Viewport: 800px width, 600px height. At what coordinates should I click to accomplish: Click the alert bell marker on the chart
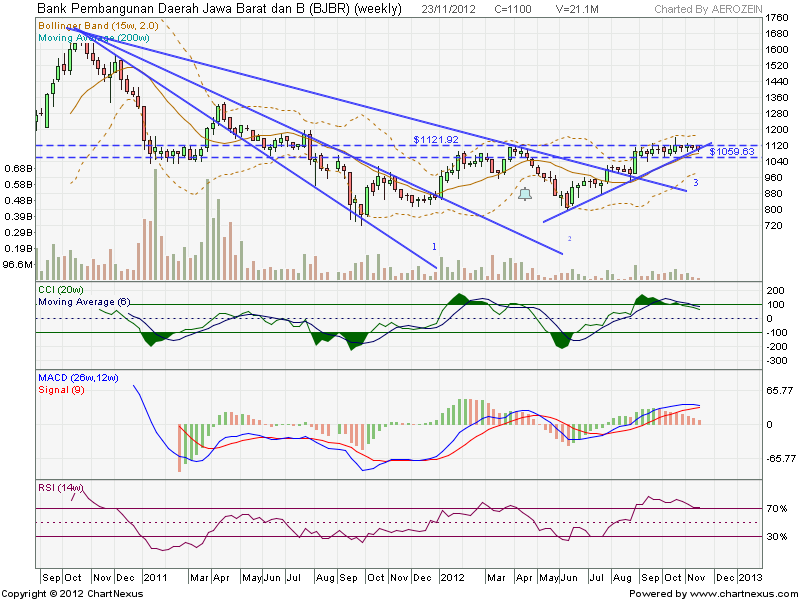[x=524, y=192]
